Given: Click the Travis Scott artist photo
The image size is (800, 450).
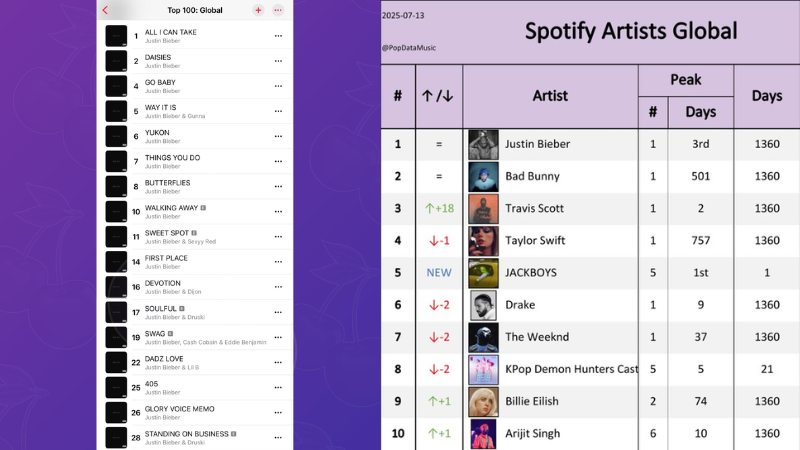Looking at the screenshot, I should (483, 209).
